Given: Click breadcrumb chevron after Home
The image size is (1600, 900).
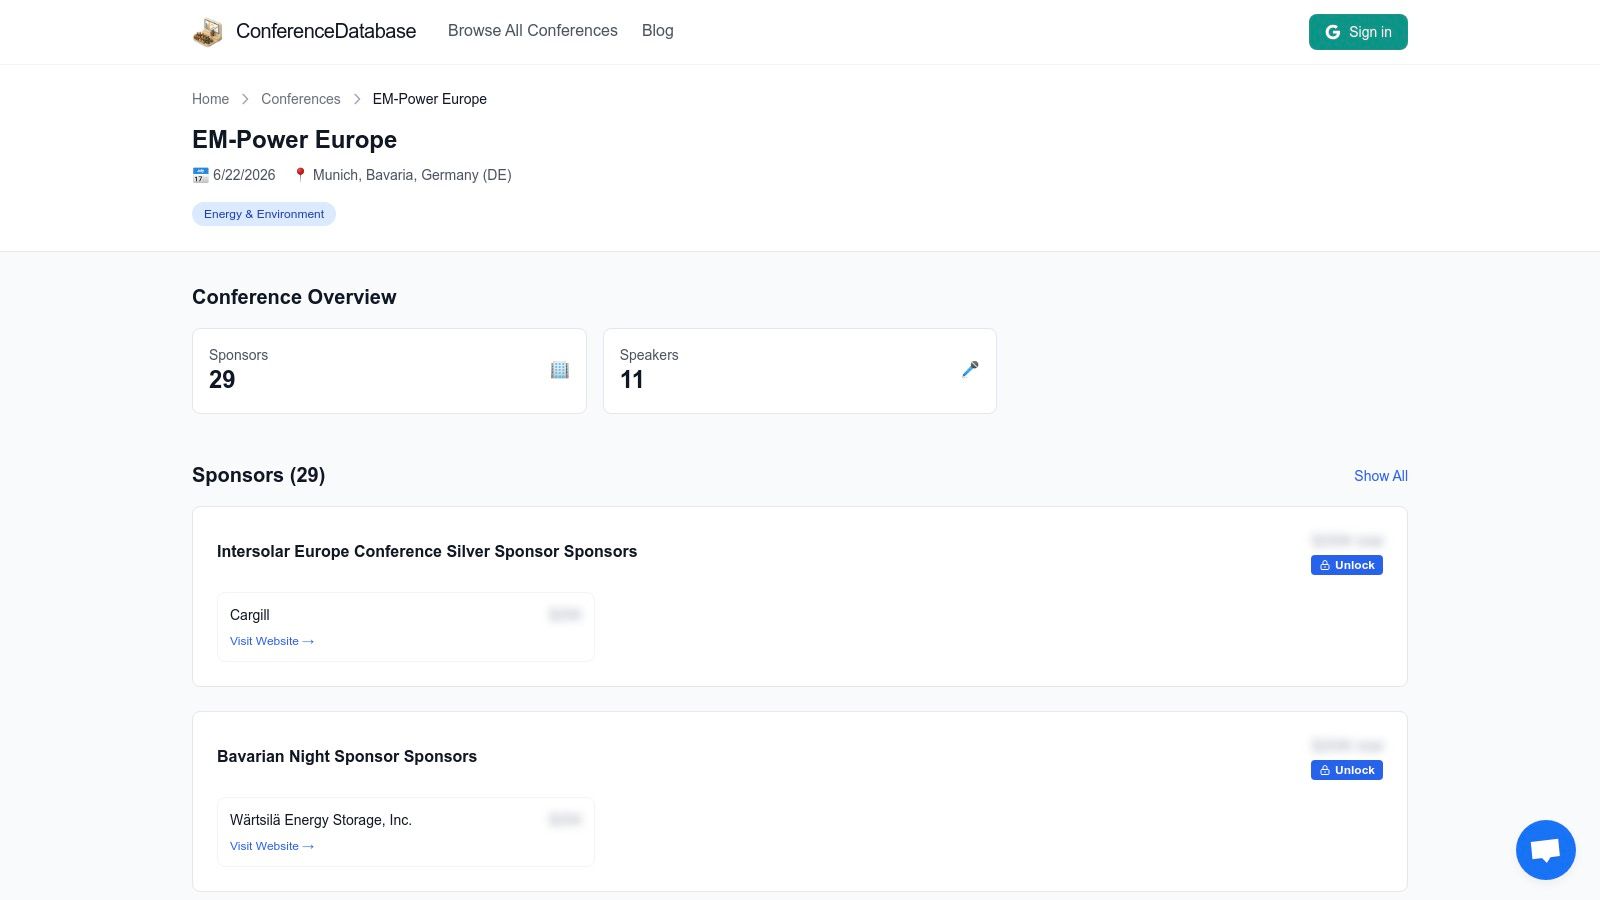Looking at the screenshot, I should 245,99.
